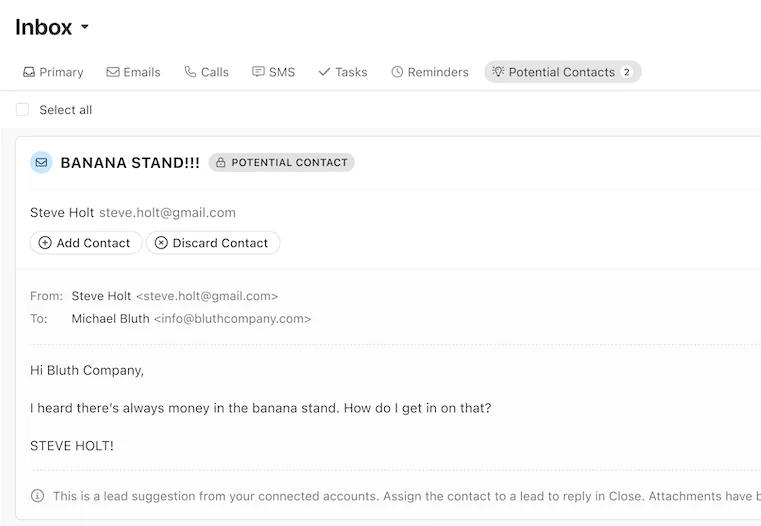Click the banana stand question sentence
This screenshot has width=761, height=526.
click(x=261, y=408)
